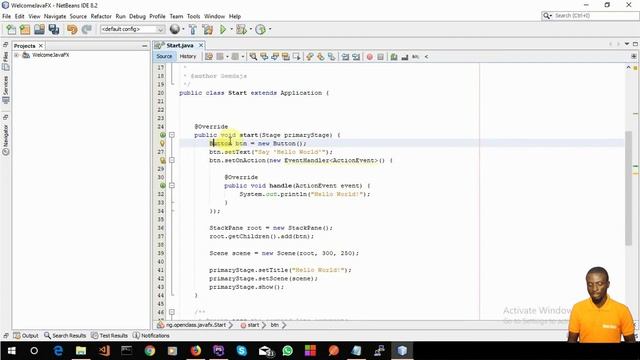Image resolution: width=640 pixels, height=360 pixels.
Task: Click the Stop Macro Recording icon
Action: tap(380, 57)
